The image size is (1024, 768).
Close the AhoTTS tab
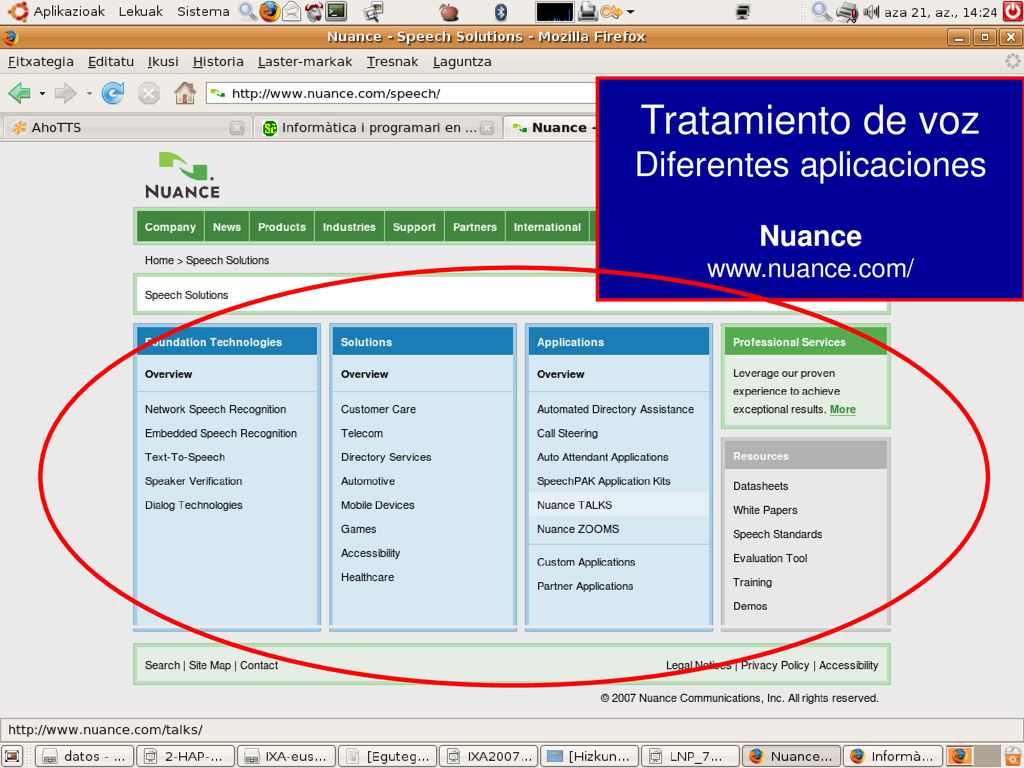(237, 128)
